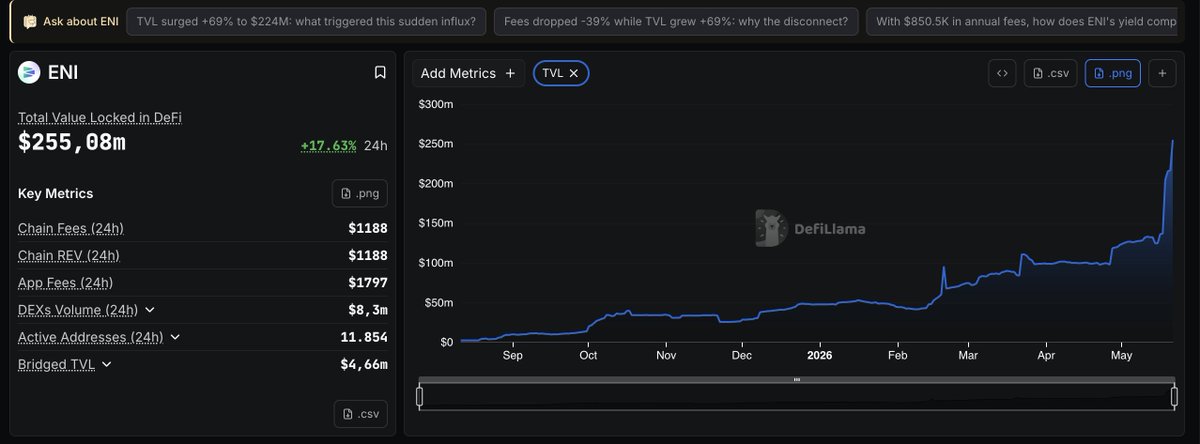Grab the right range slider handle

tap(1174, 397)
